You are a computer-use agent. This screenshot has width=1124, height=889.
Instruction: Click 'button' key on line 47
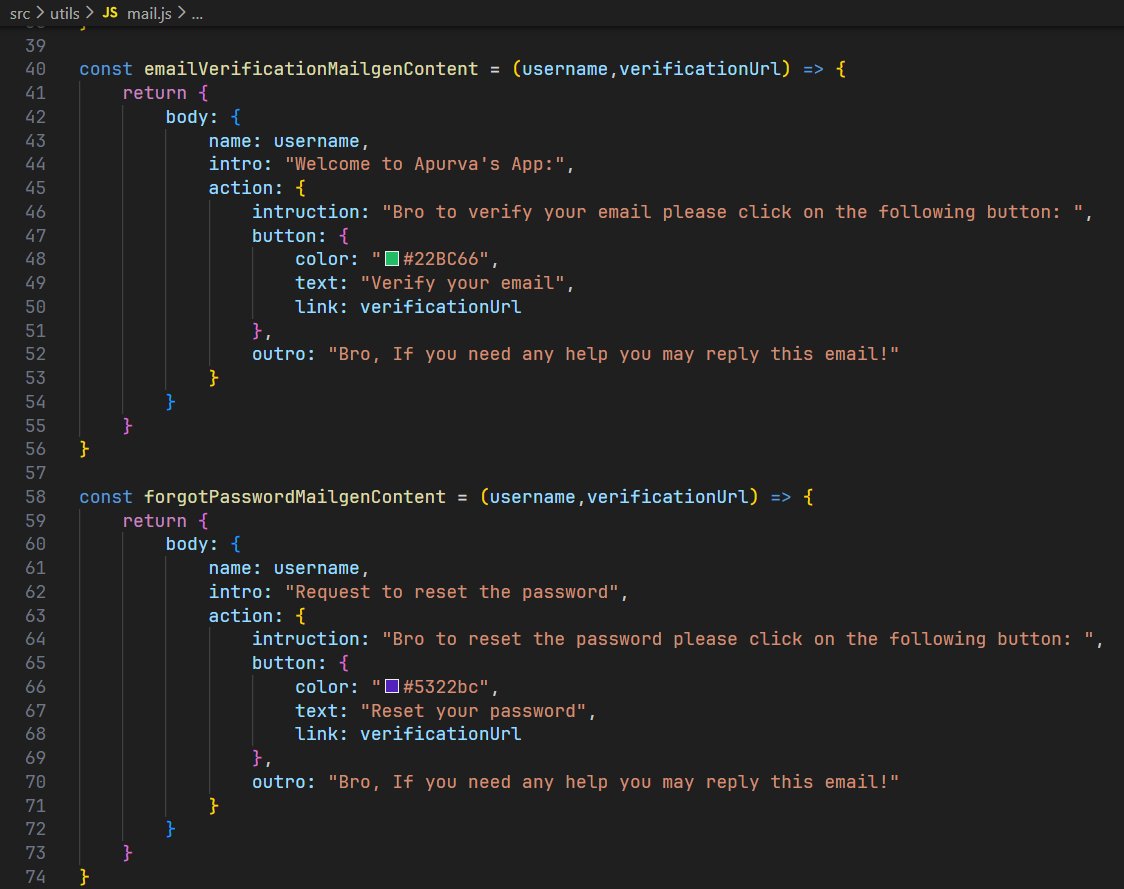tap(284, 236)
